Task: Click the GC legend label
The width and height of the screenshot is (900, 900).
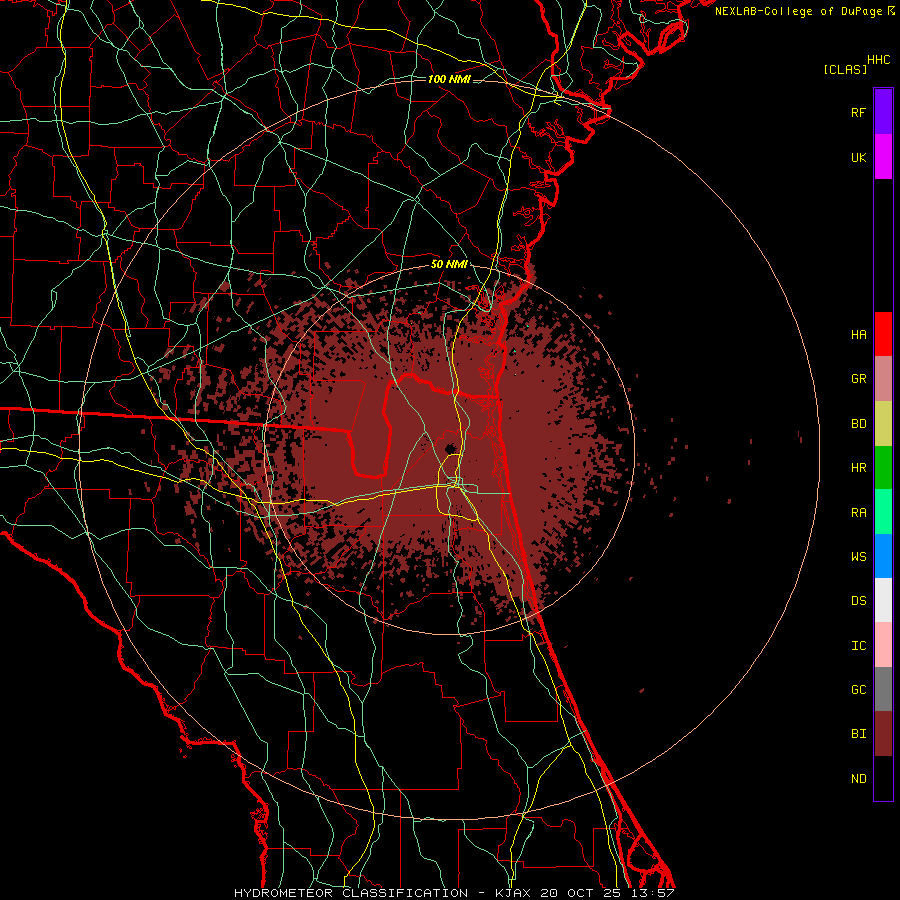Action: [x=858, y=690]
